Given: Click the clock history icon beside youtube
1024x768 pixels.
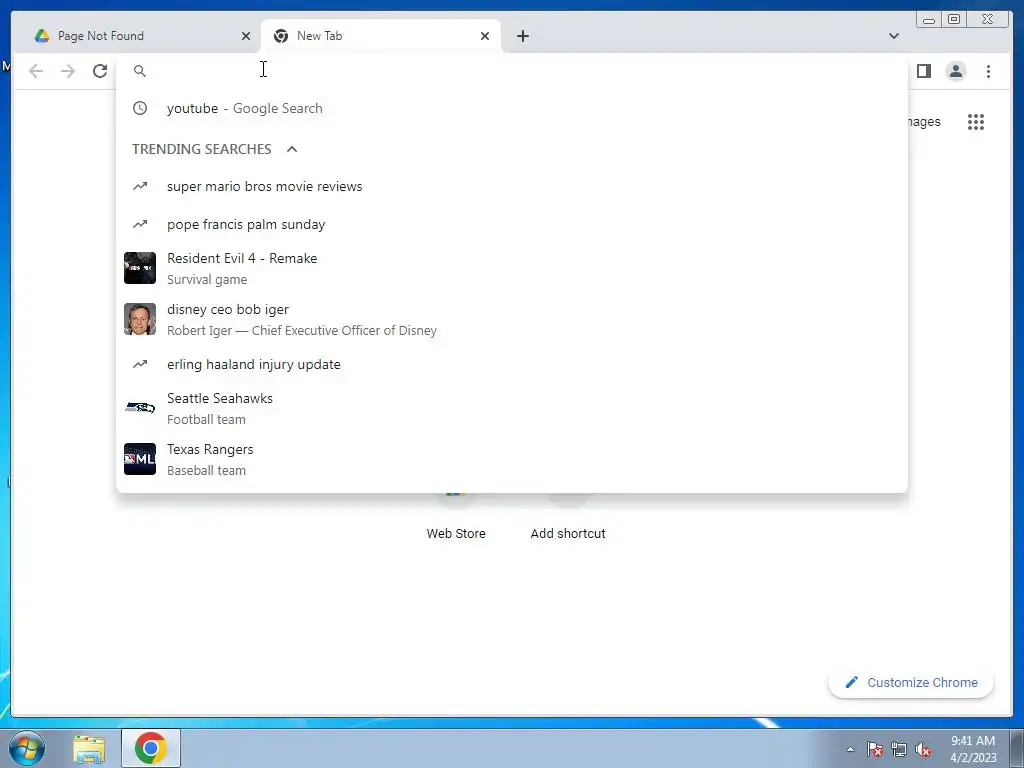Looking at the screenshot, I should click(140, 108).
